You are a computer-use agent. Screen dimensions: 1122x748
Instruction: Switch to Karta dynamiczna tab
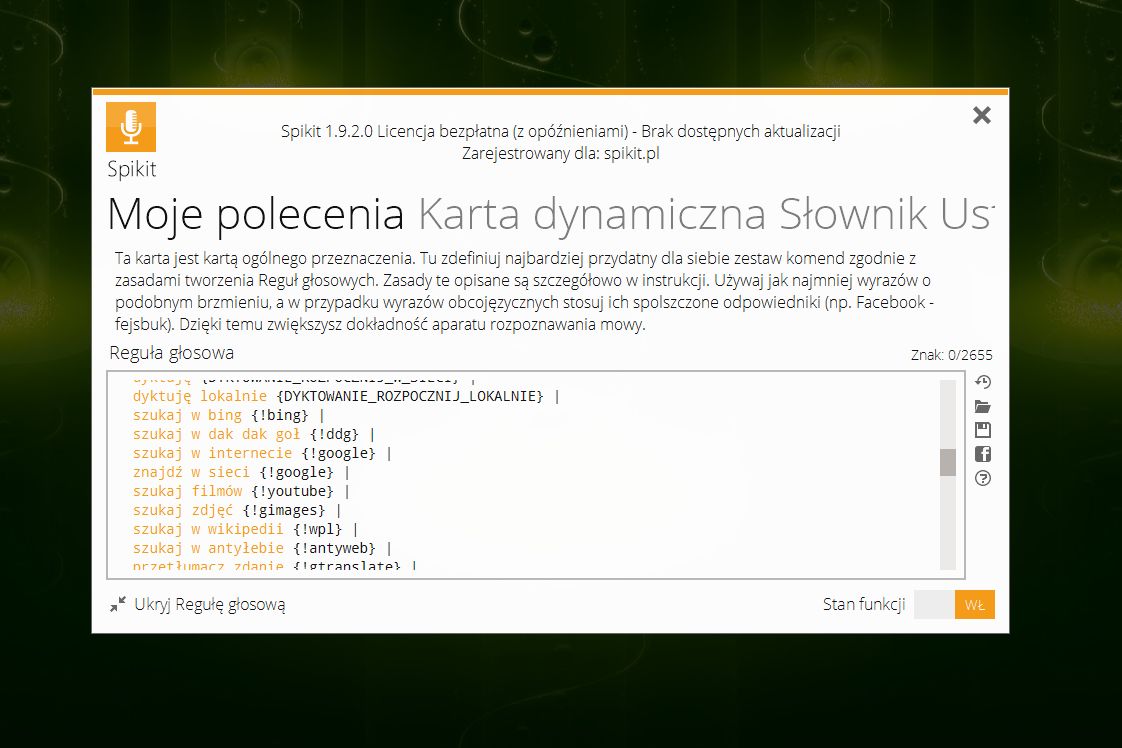pyautogui.click(x=592, y=214)
